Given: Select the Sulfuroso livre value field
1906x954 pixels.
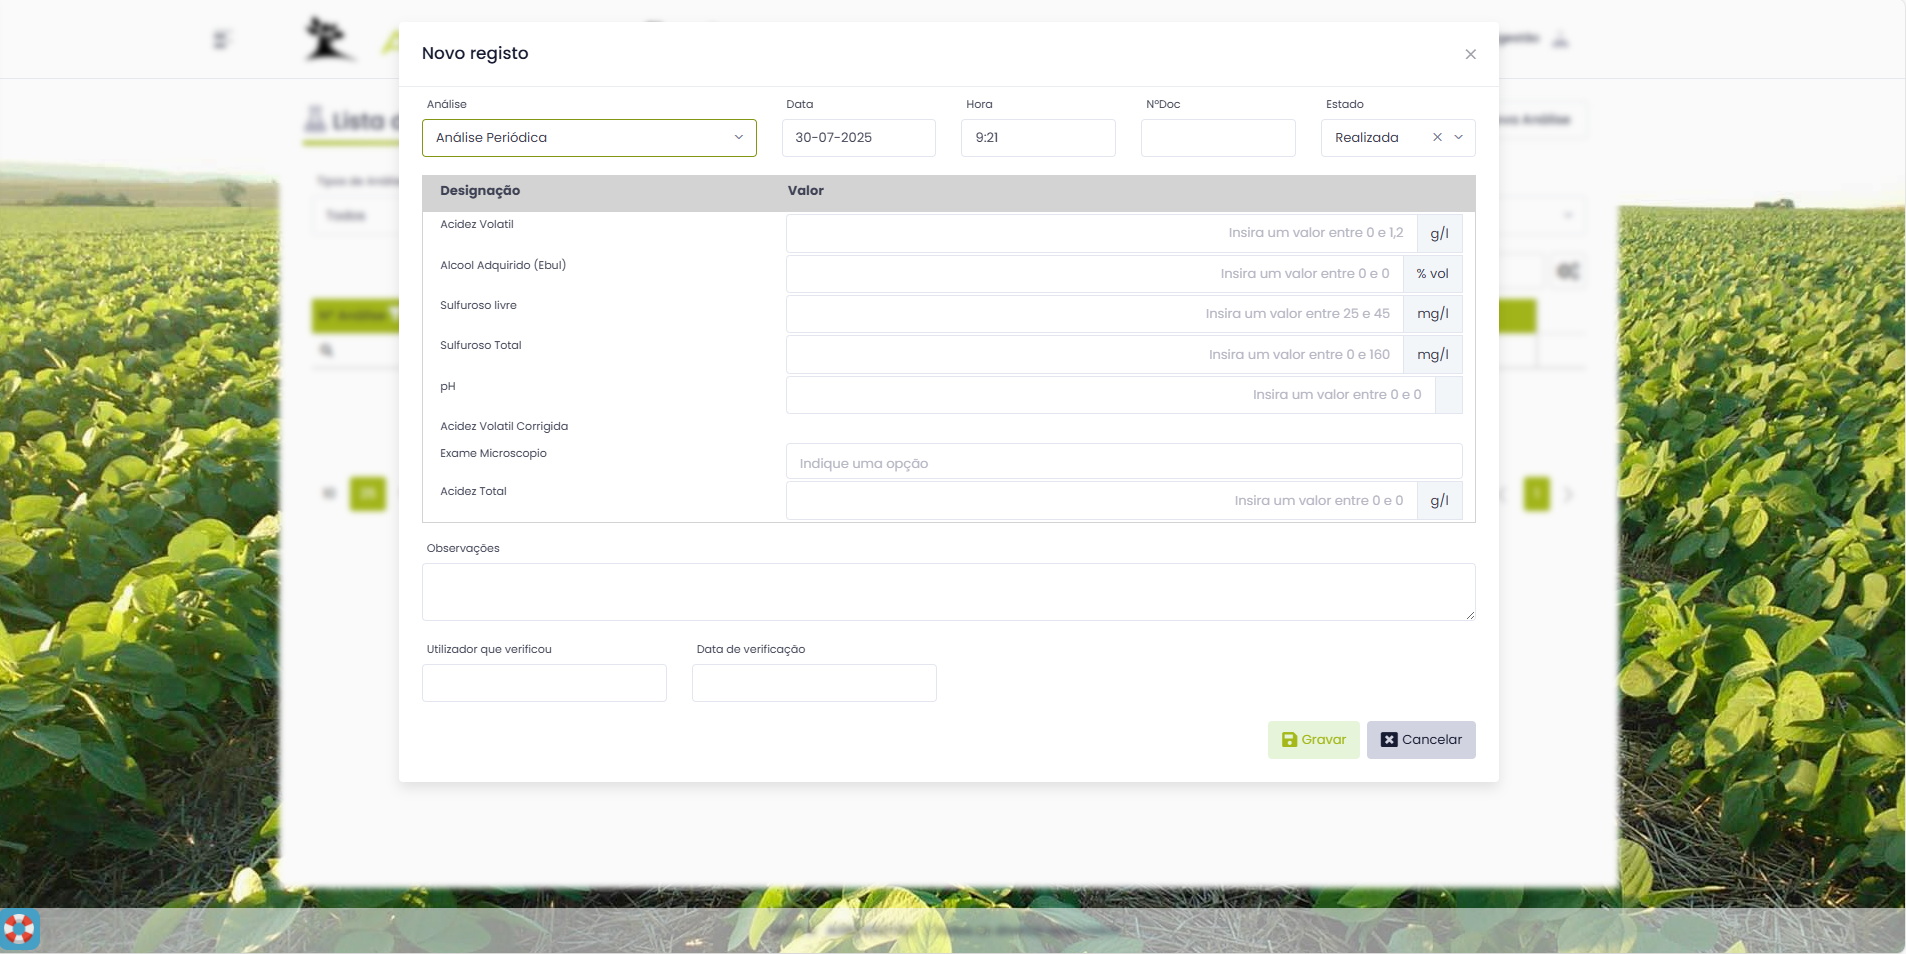Looking at the screenshot, I should (1094, 314).
